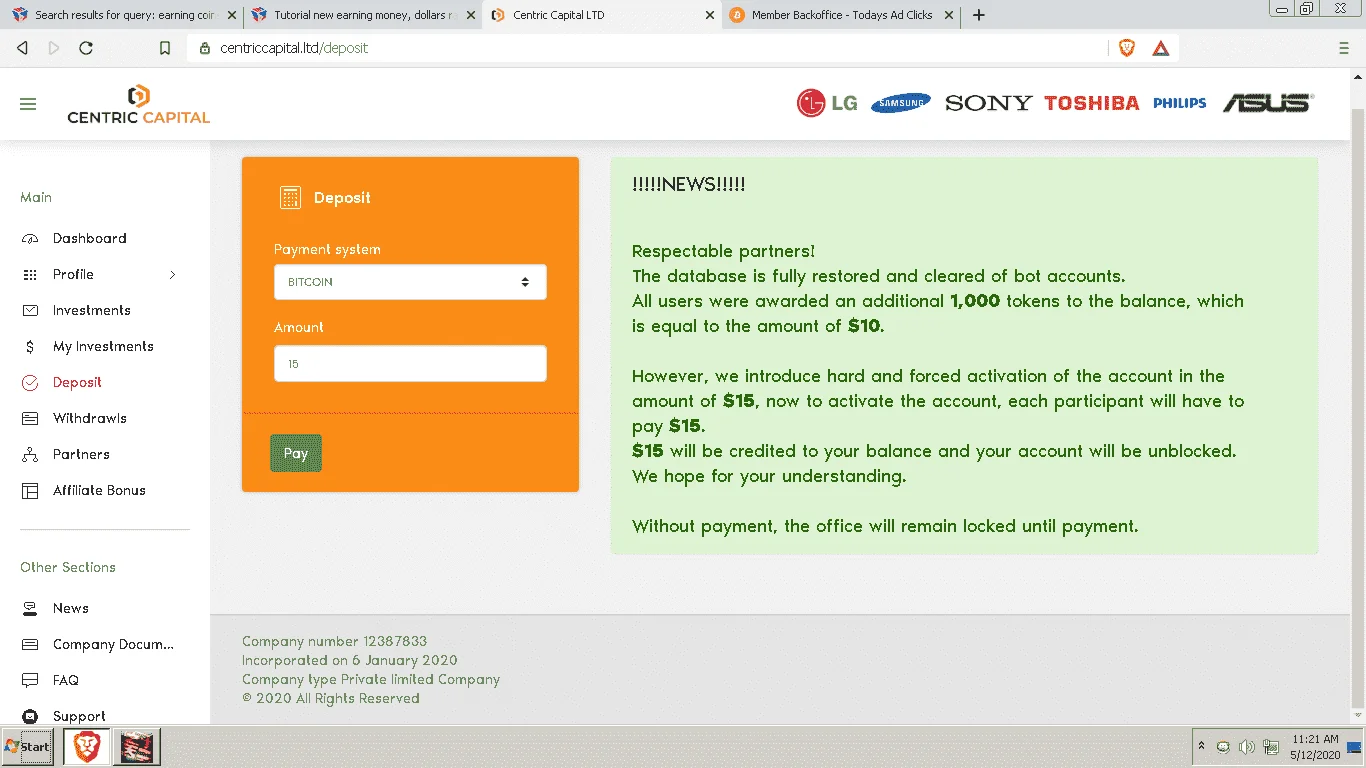Click the Brave browser taskbar icon

pyautogui.click(x=87, y=747)
